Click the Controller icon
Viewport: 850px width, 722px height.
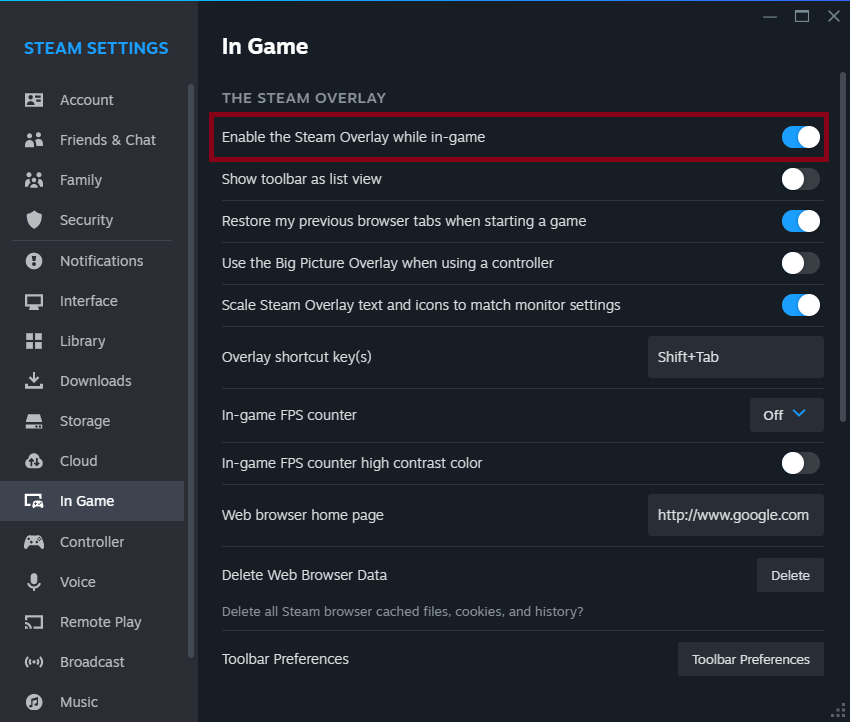click(35, 542)
